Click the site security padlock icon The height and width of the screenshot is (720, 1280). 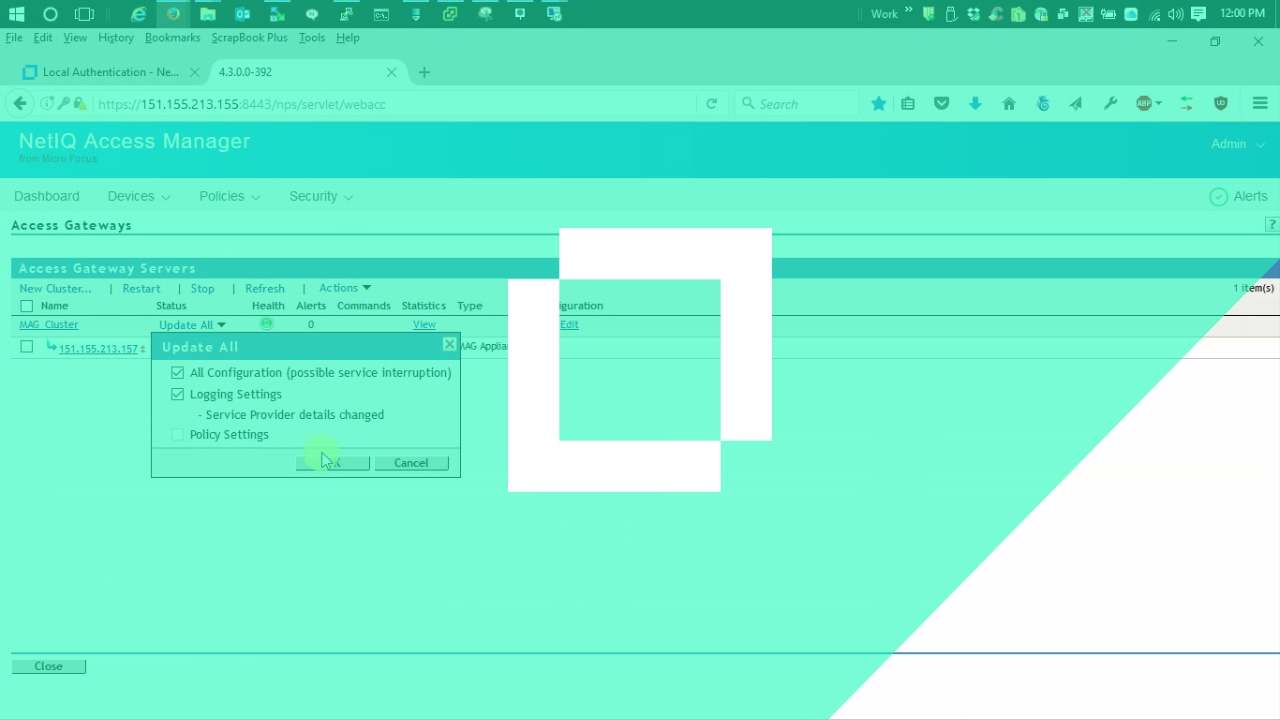pos(80,103)
